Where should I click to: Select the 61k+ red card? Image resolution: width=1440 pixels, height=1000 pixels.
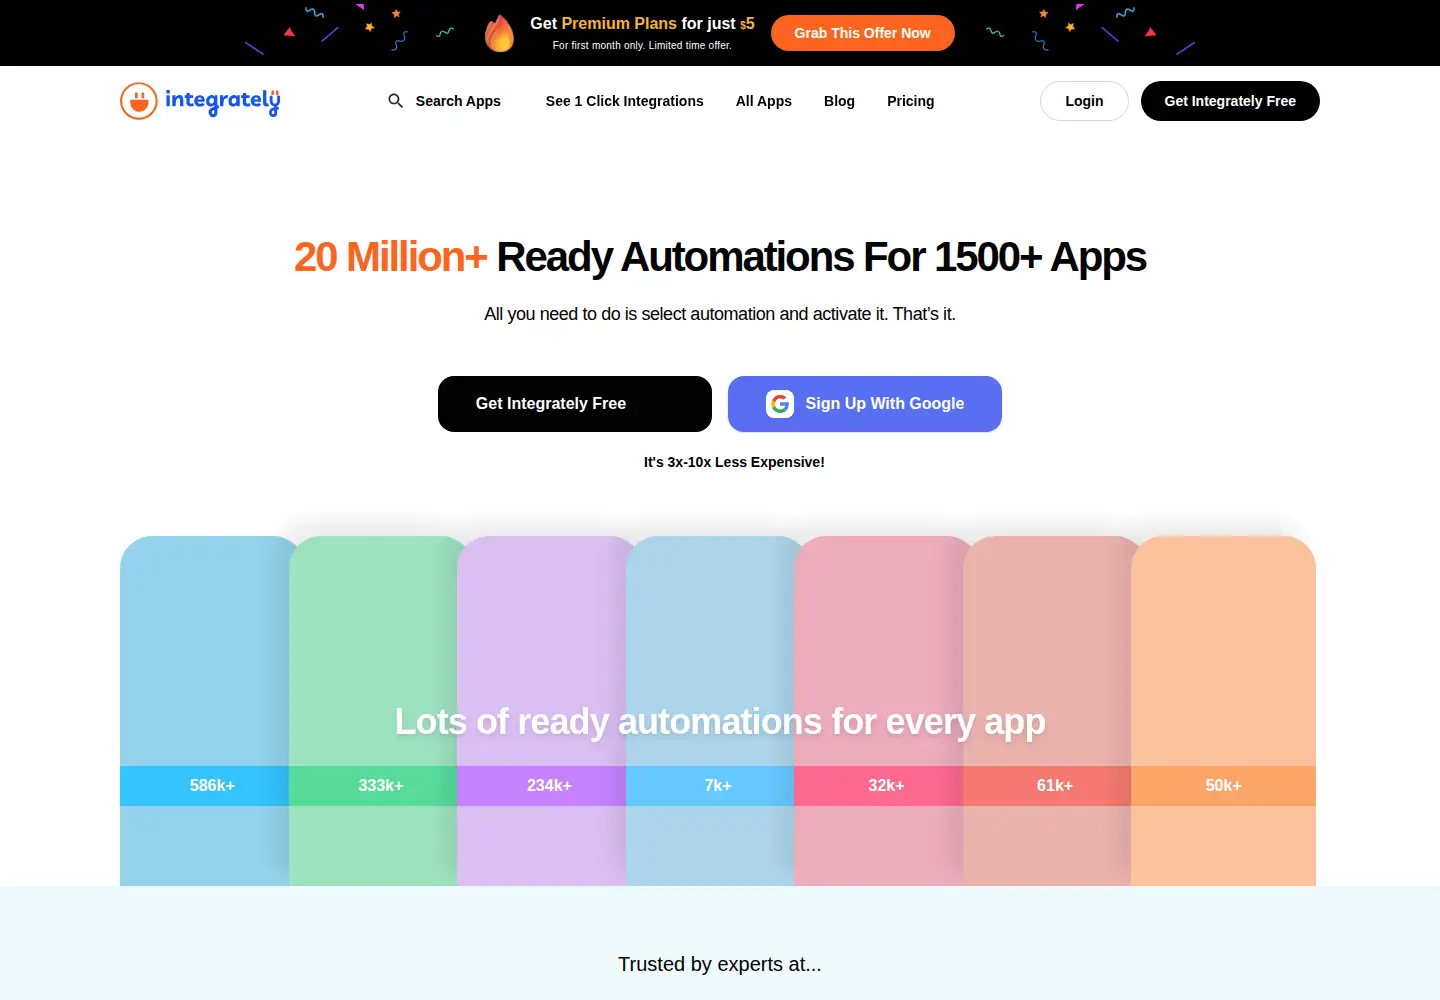[x=1047, y=711]
